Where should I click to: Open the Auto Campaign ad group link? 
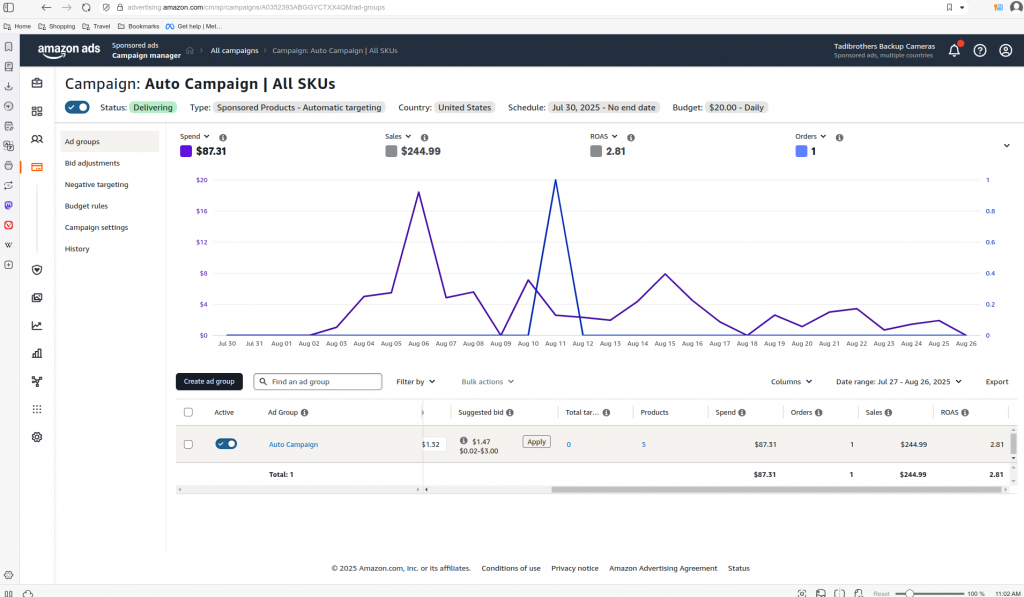pyautogui.click(x=293, y=444)
